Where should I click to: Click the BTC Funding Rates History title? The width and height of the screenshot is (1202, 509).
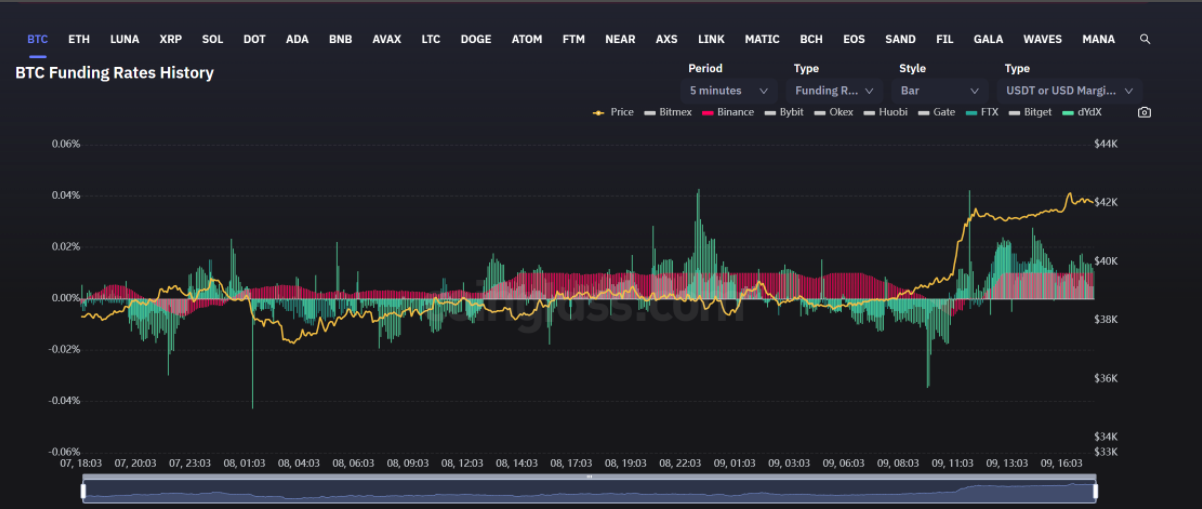click(114, 73)
